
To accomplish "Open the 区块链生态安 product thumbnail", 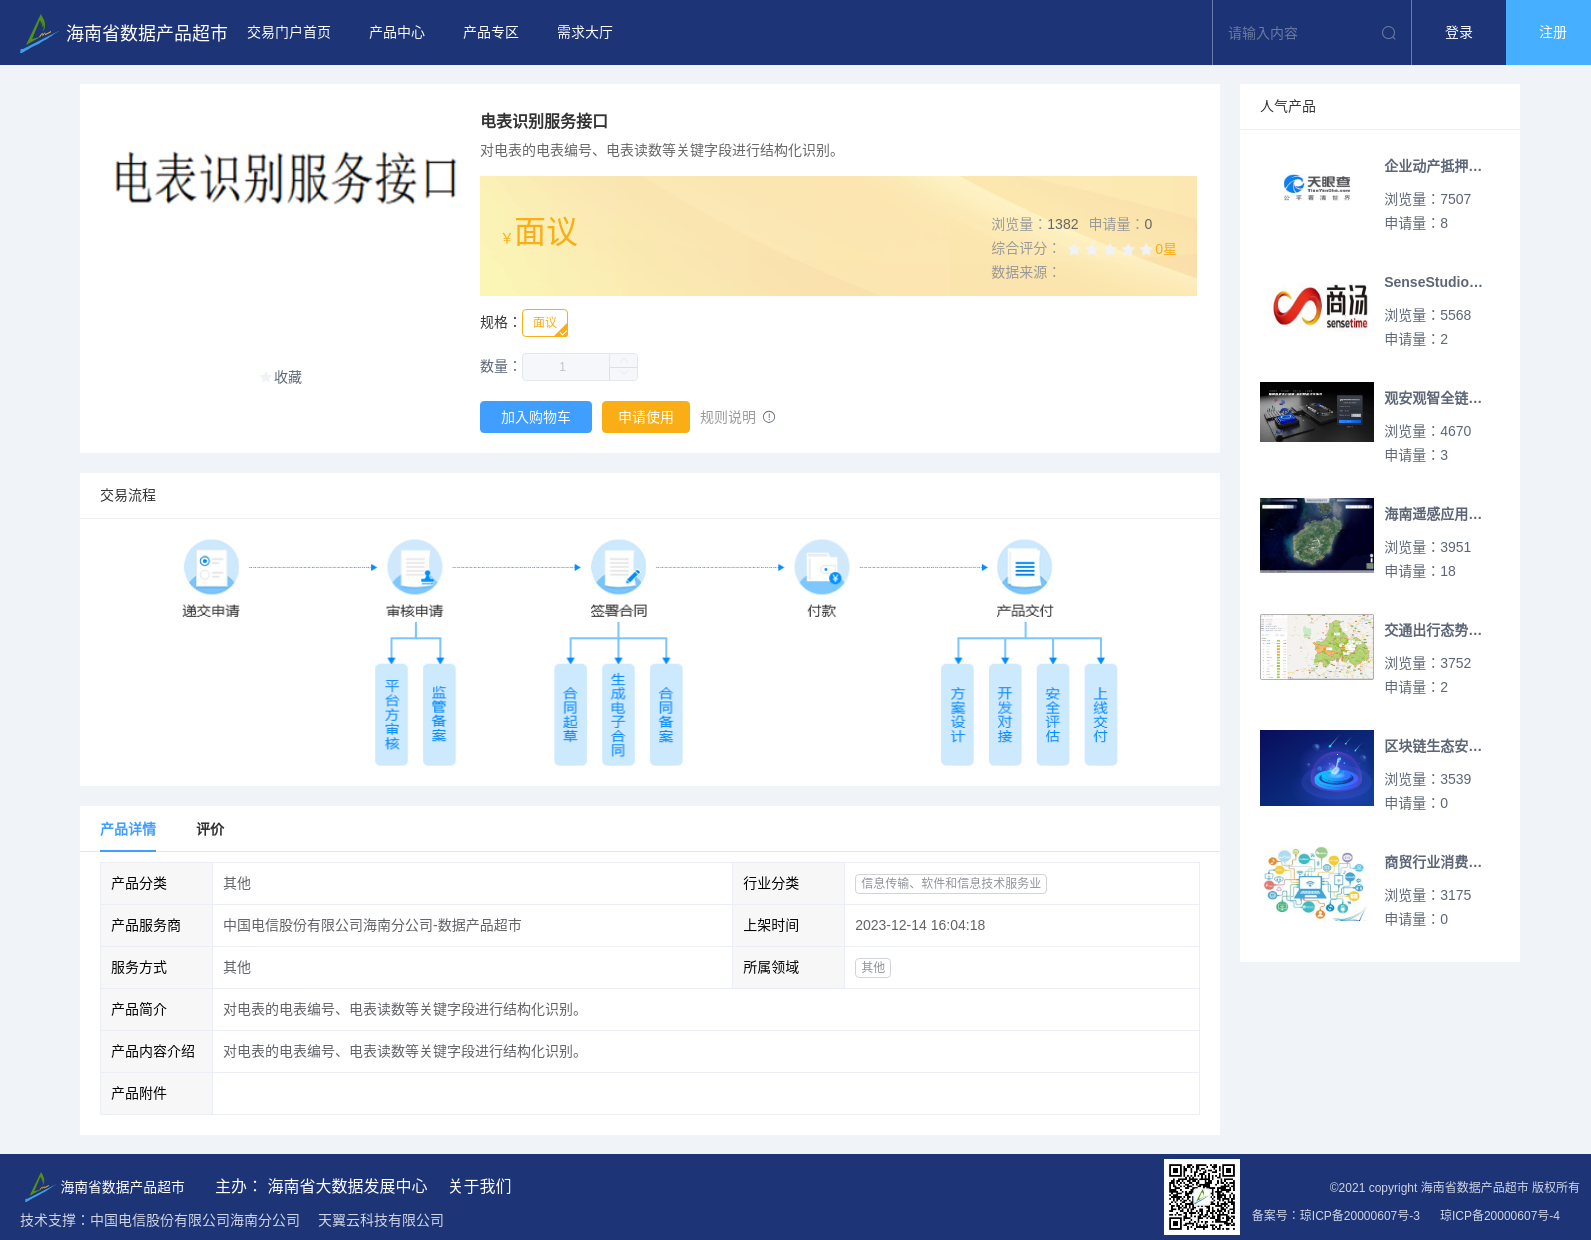I will 1317,768.
